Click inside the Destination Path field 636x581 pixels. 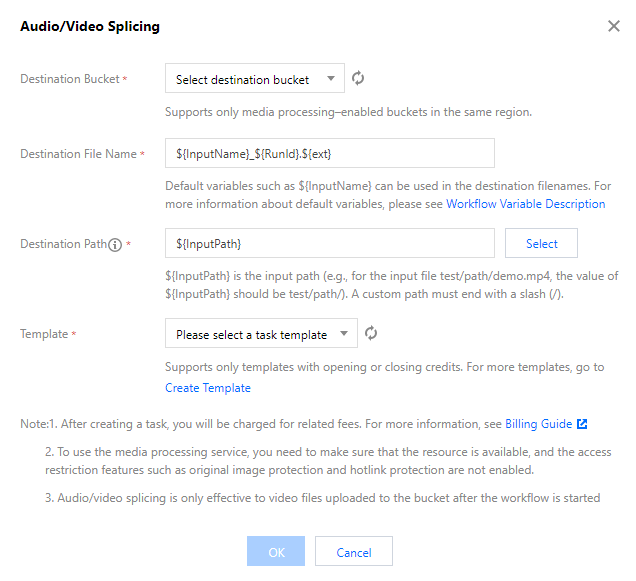[329, 243]
